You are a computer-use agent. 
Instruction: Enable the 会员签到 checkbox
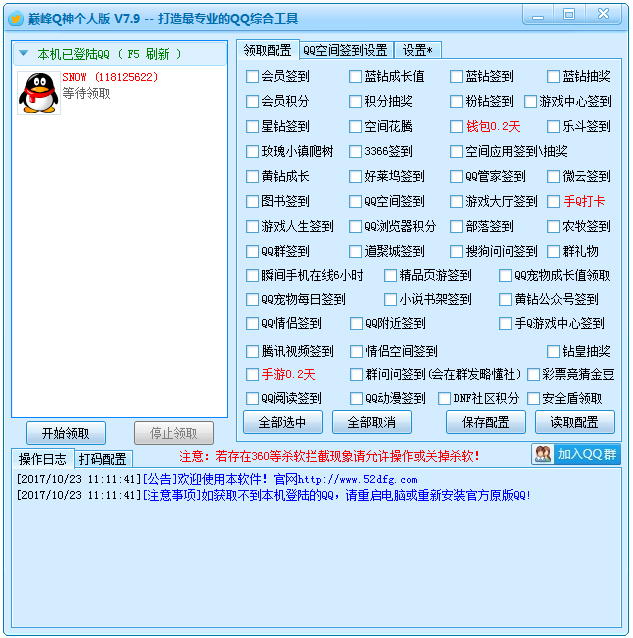(252, 76)
